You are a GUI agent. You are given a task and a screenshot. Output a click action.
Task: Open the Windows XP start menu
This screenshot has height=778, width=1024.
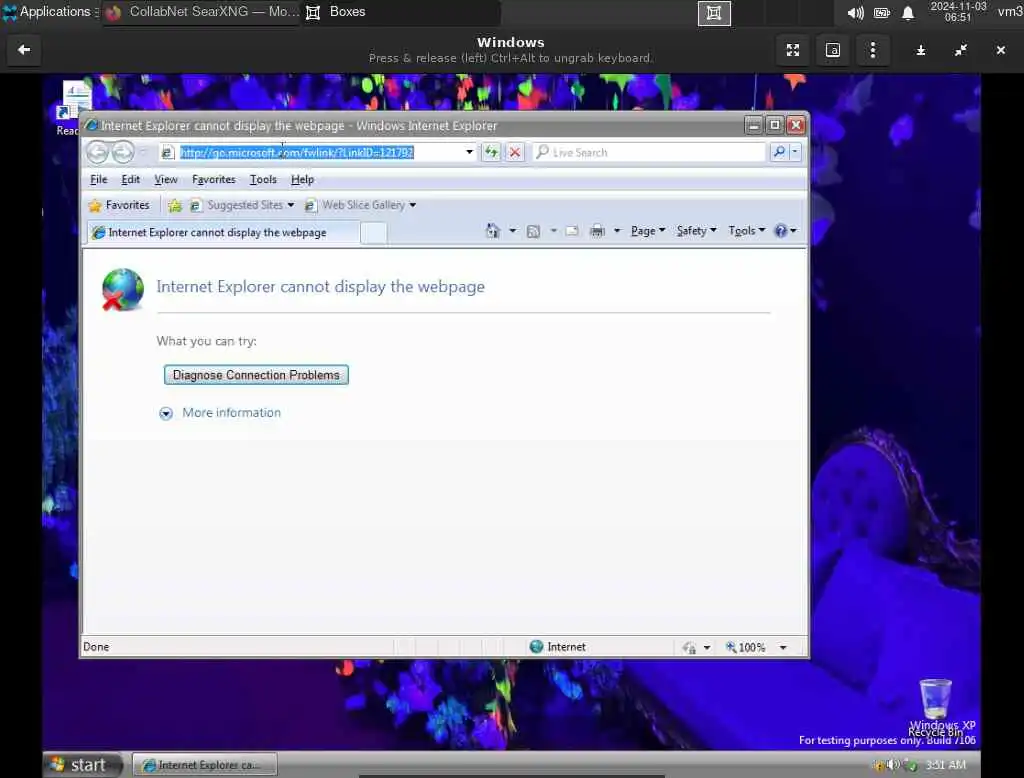pos(82,764)
